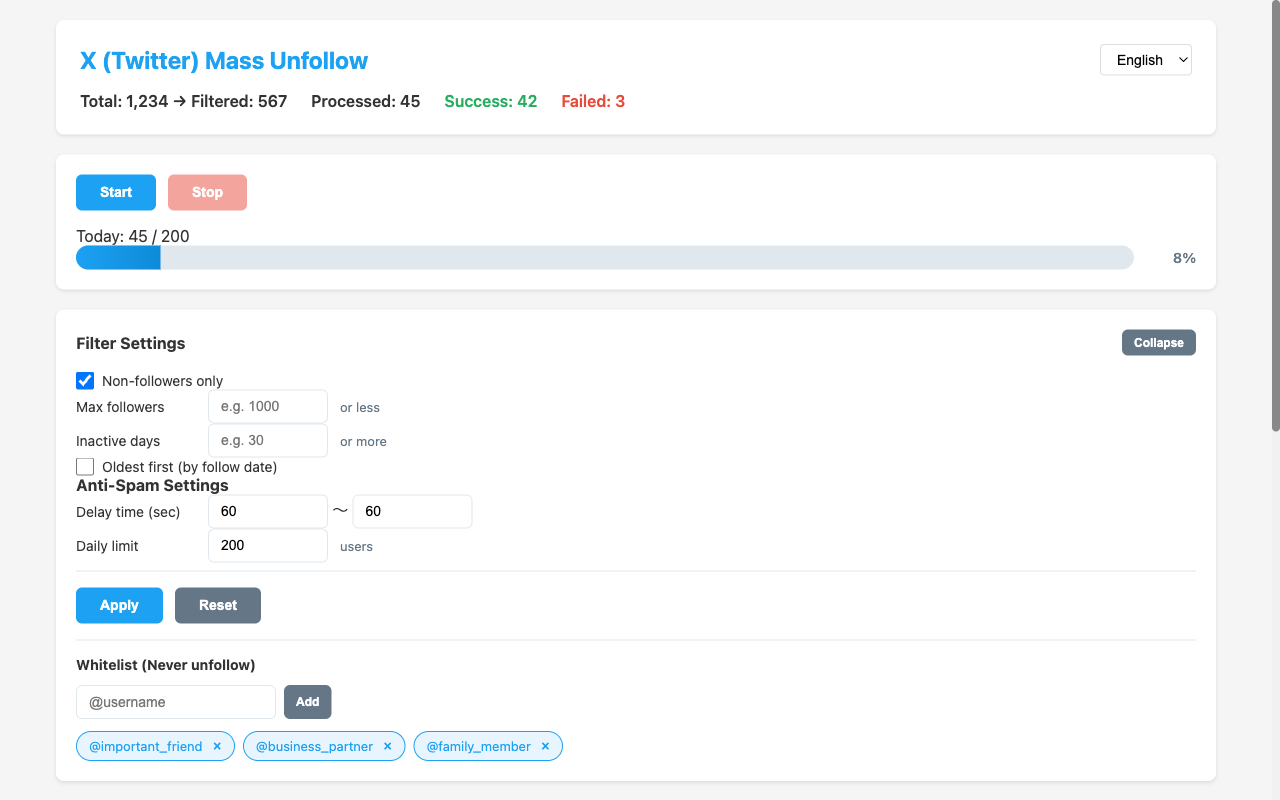Click the Anti-Spam Settings heading
1280x800 pixels.
pyautogui.click(x=153, y=485)
